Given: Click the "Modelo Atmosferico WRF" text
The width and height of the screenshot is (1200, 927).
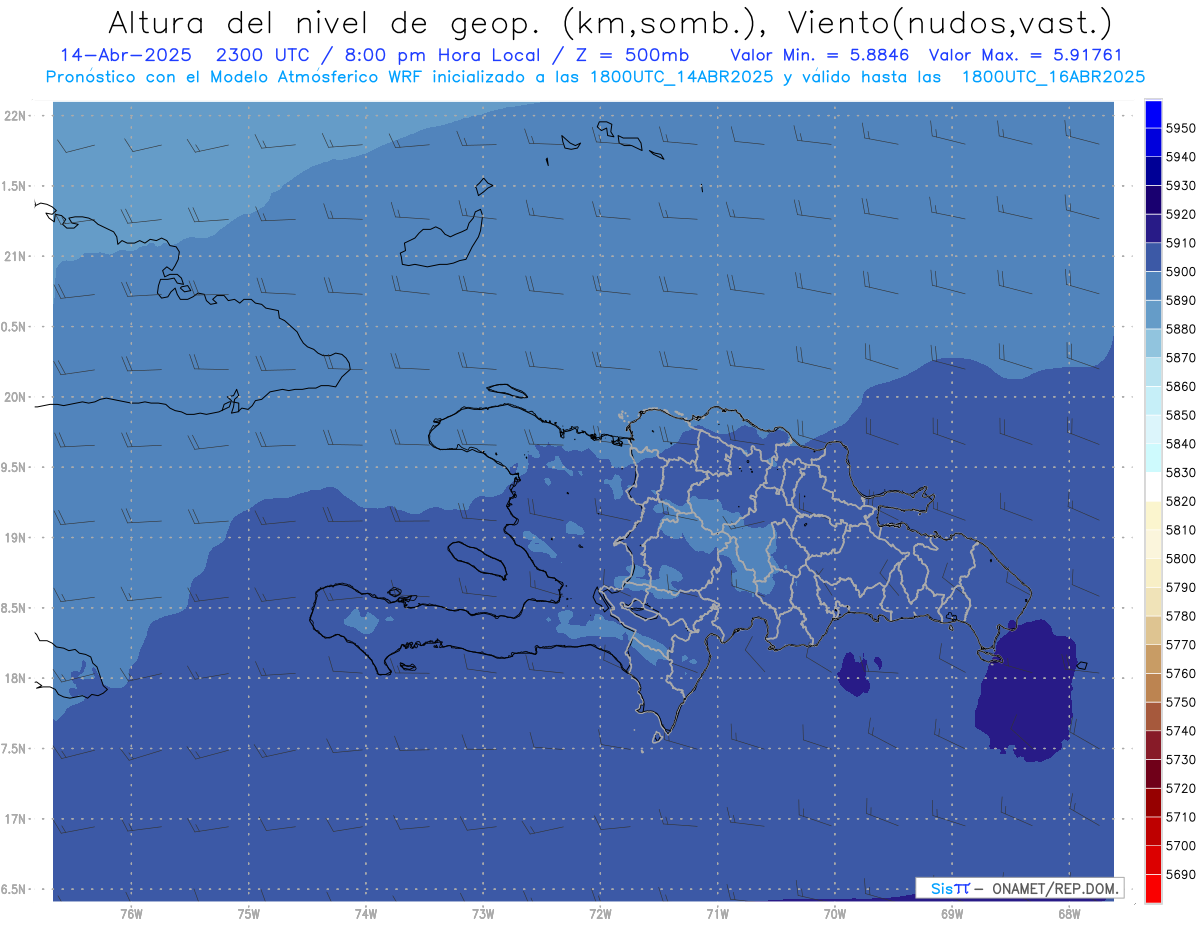Looking at the screenshot, I should [x=314, y=76].
